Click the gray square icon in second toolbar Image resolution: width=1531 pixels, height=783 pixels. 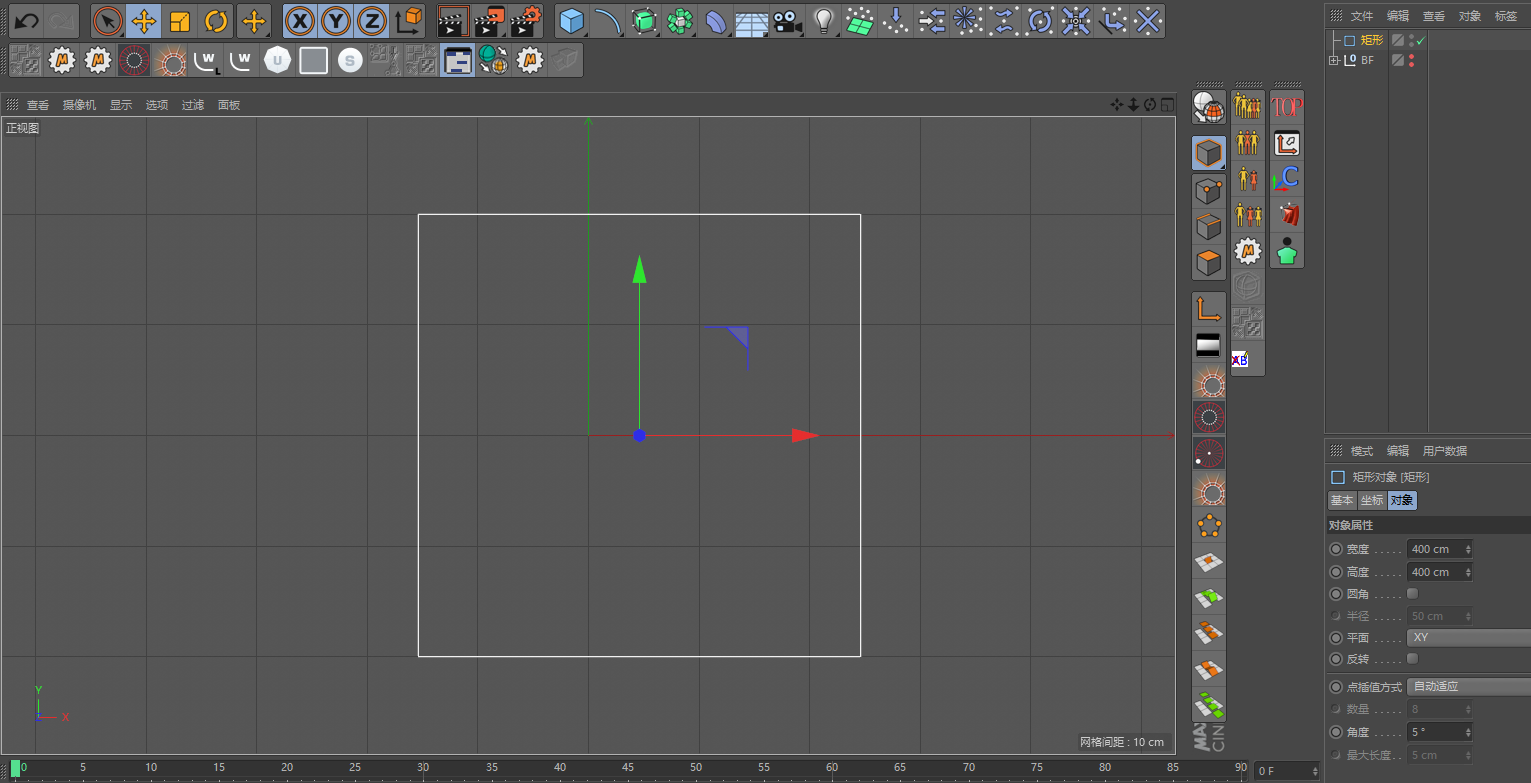313,61
